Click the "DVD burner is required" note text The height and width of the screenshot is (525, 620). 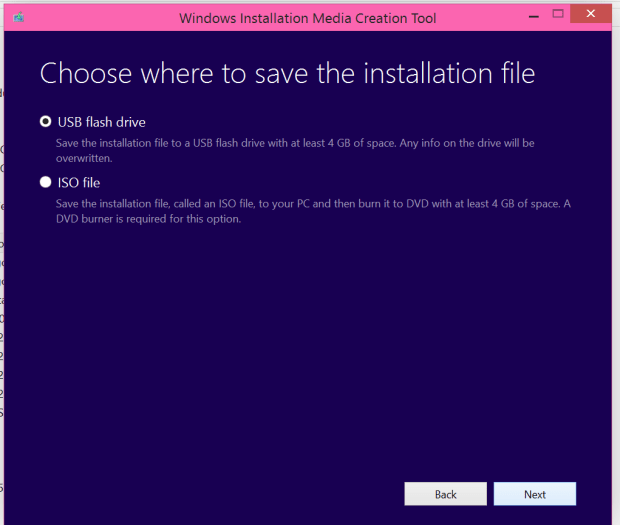pos(150,219)
